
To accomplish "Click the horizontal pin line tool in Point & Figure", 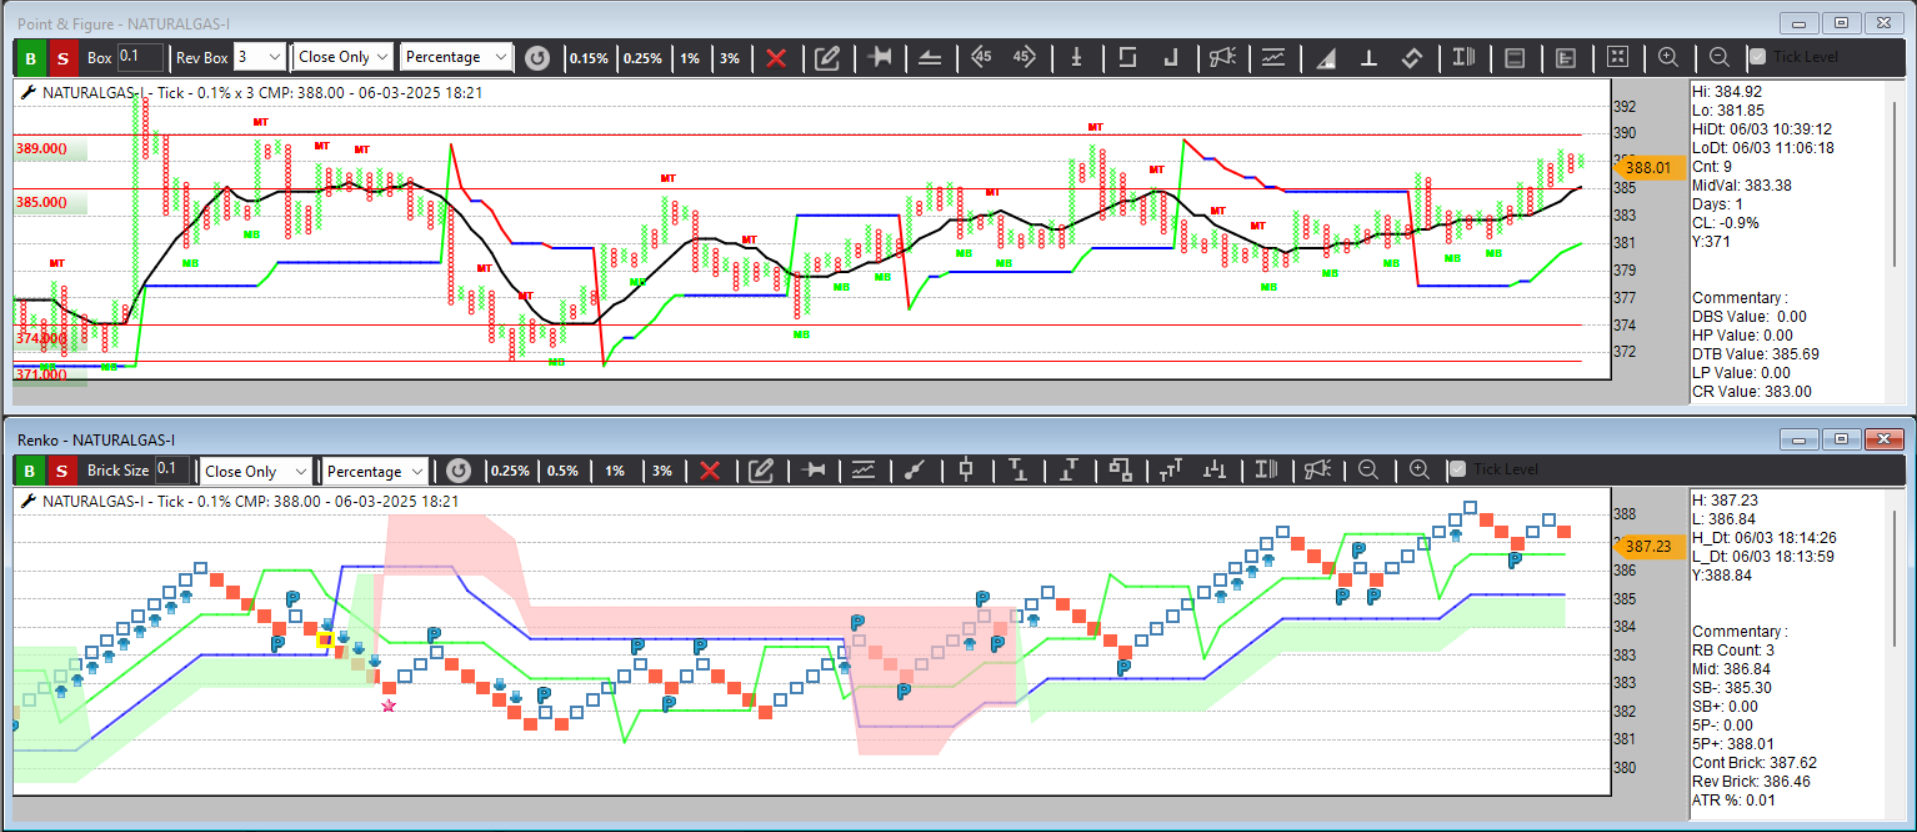I will pyautogui.click(x=880, y=57).
